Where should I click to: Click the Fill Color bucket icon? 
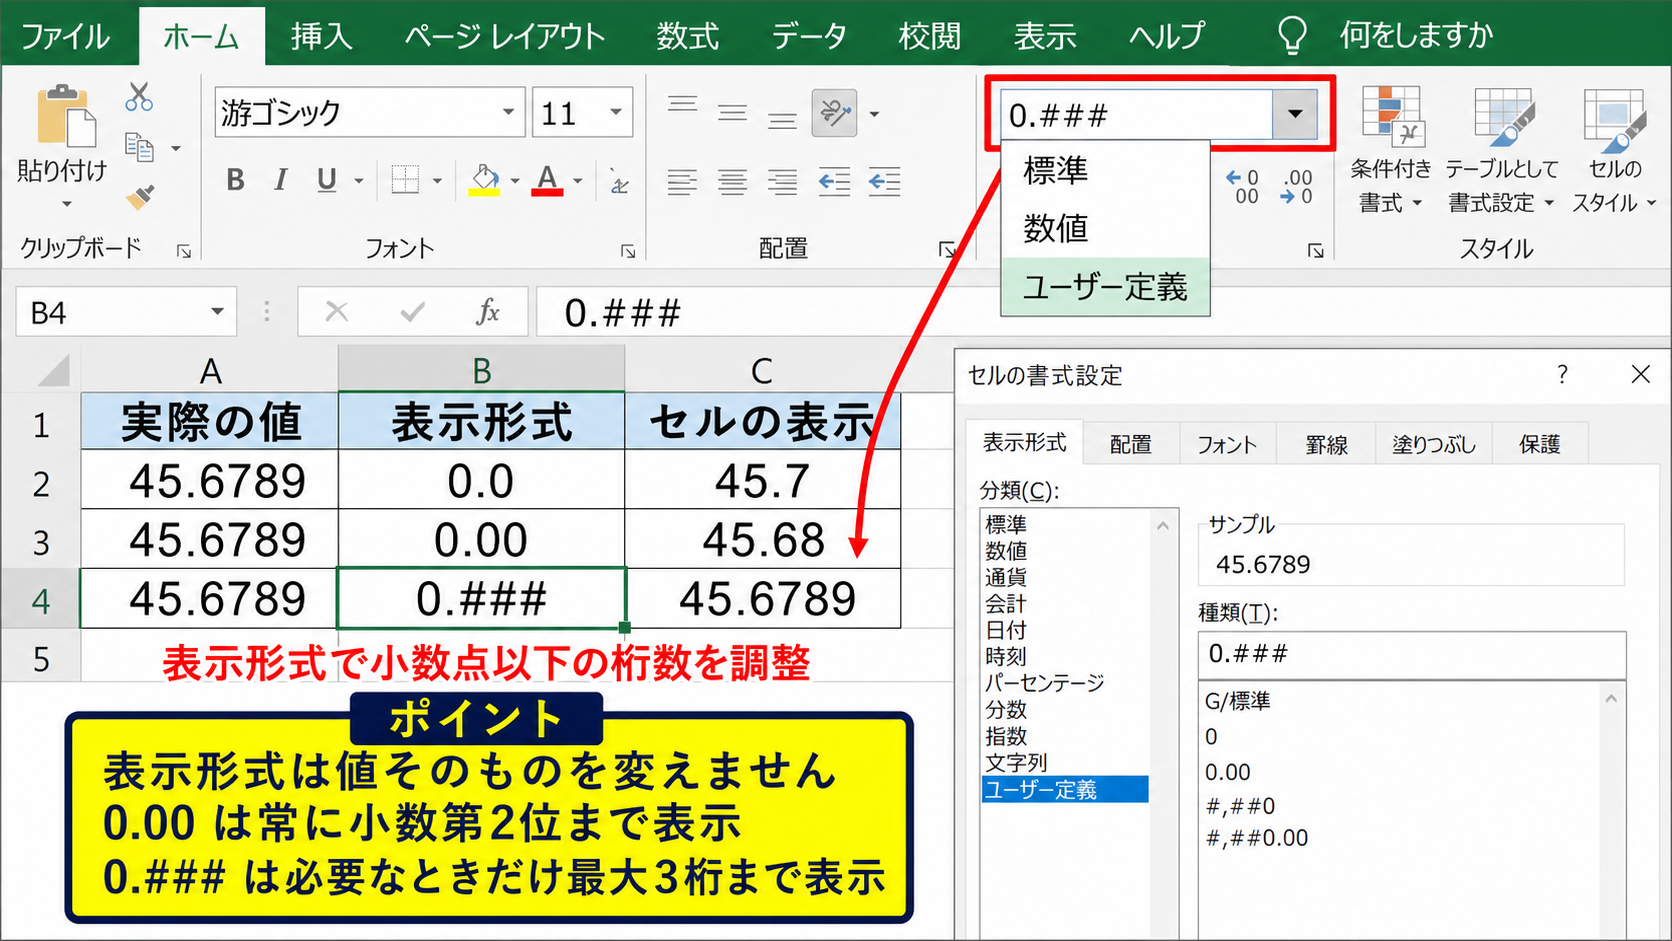pyautogui.click(x=485, y=180)
